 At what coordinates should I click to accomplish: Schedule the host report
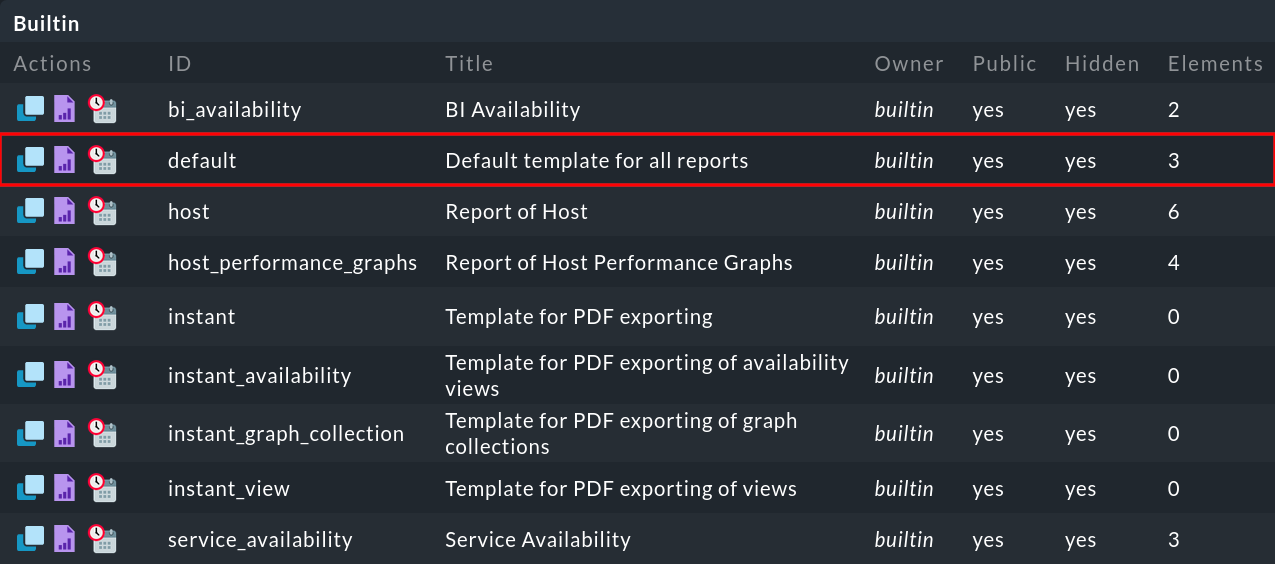coord(102,211)
